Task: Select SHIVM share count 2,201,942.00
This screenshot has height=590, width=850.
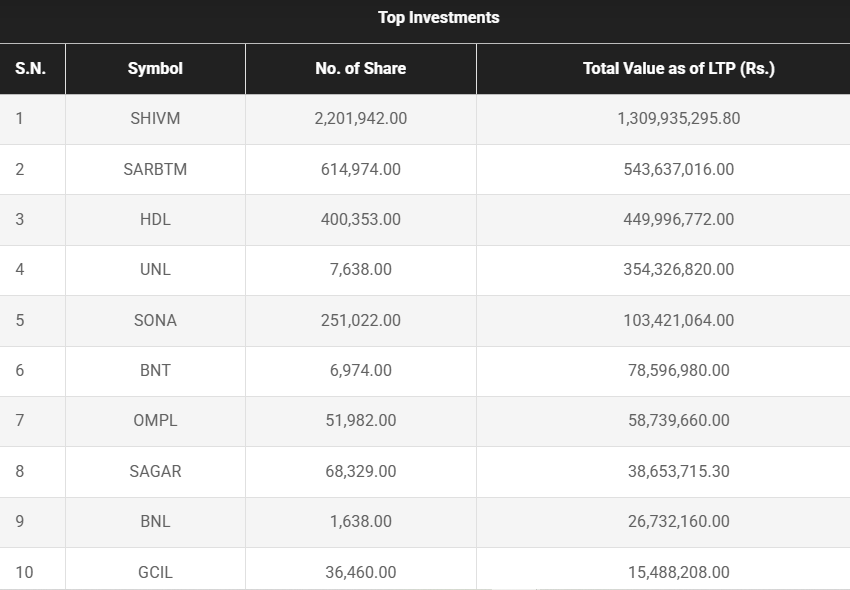Action: 360,119
